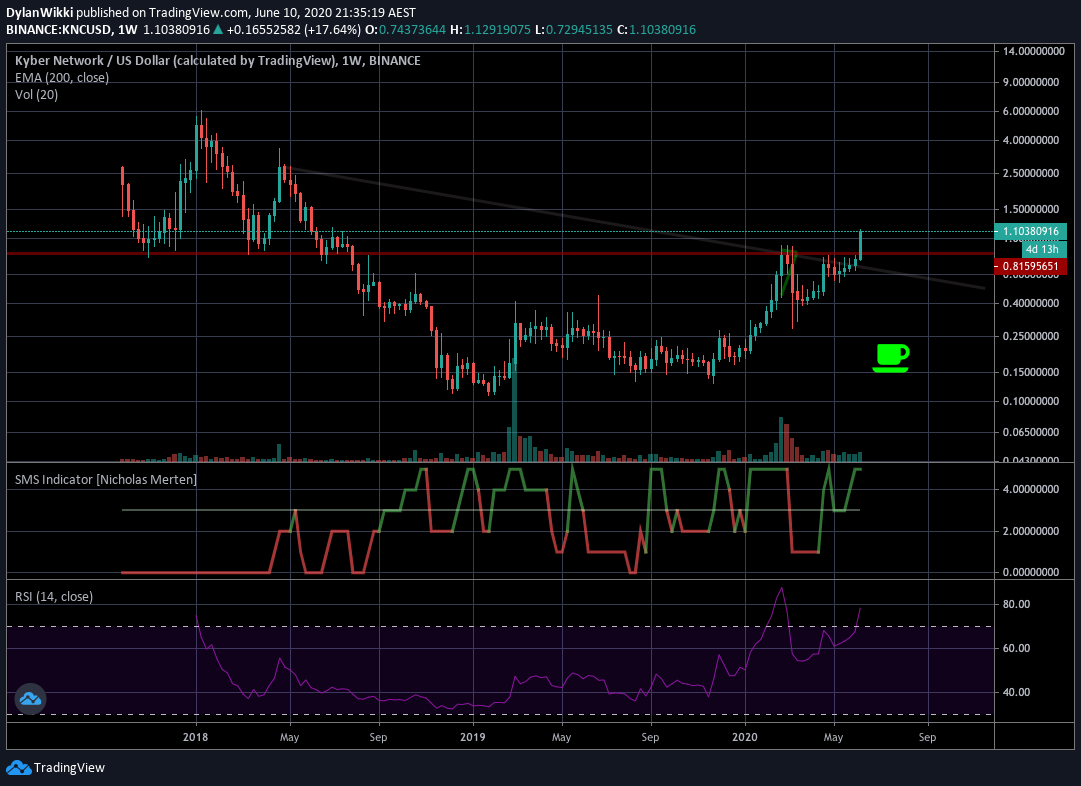Select the EMA (200, close) indicator label
Viewport: 1081px width, 786px height.
(62, 77)
